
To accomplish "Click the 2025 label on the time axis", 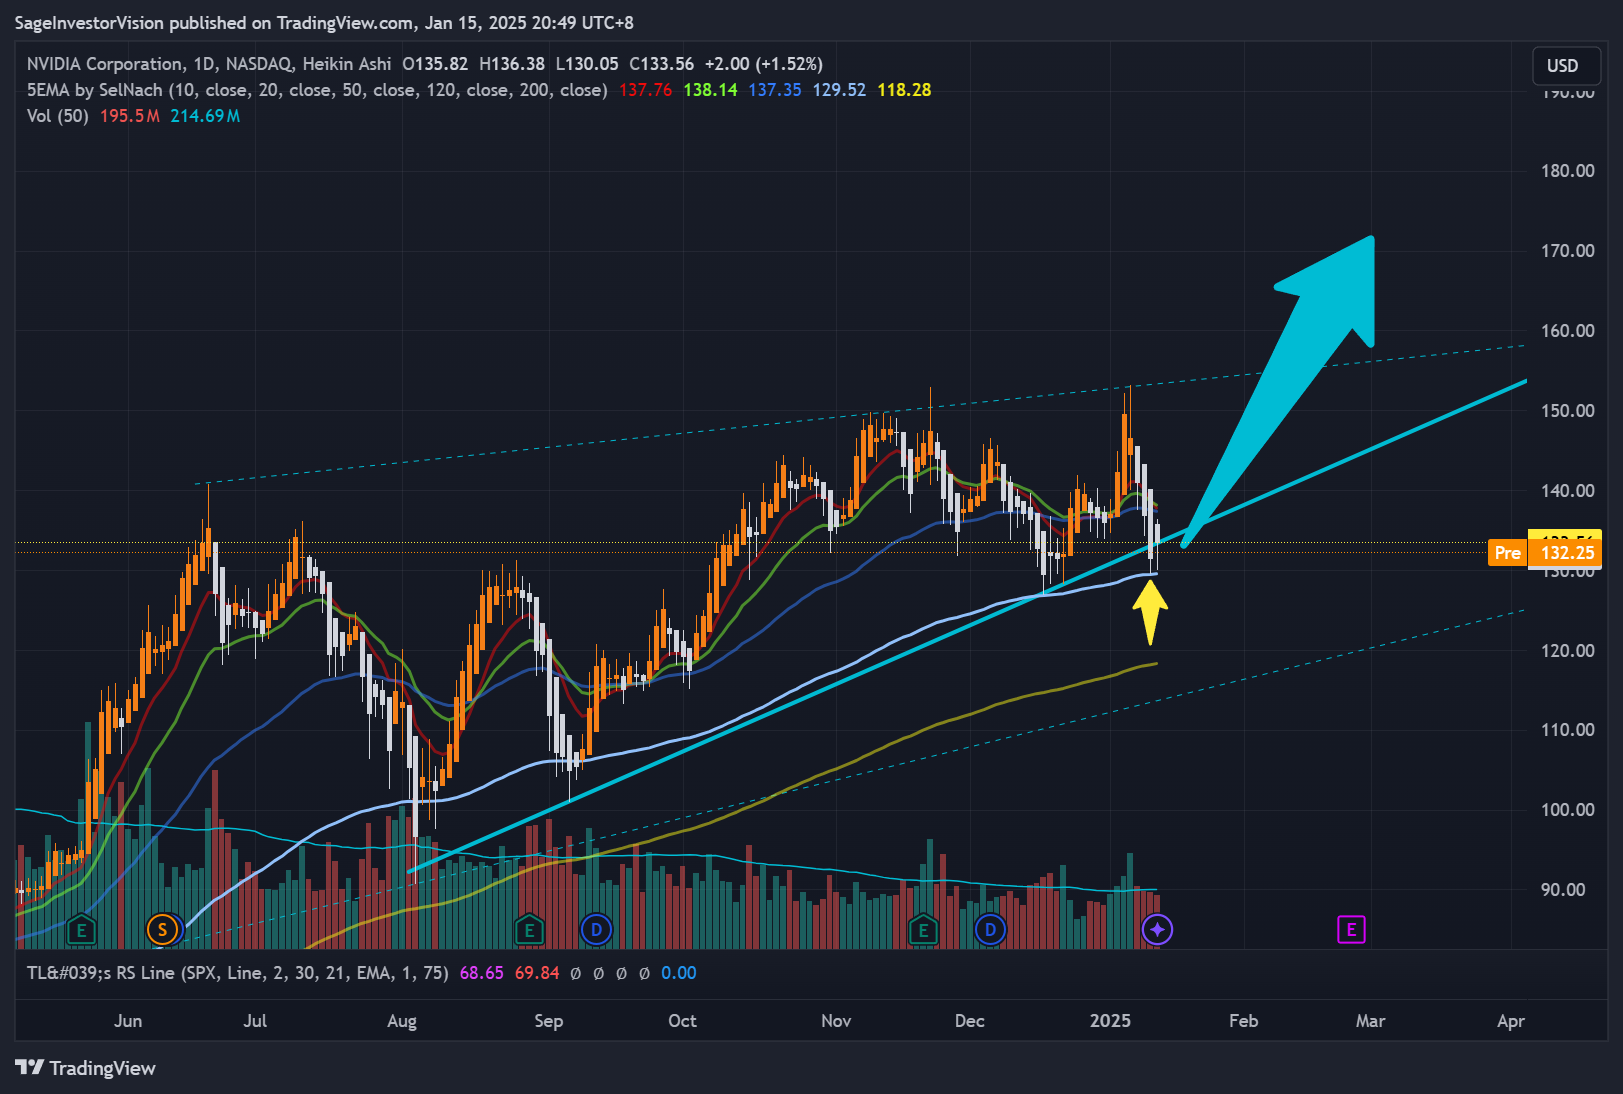I will point(1110,1021).
